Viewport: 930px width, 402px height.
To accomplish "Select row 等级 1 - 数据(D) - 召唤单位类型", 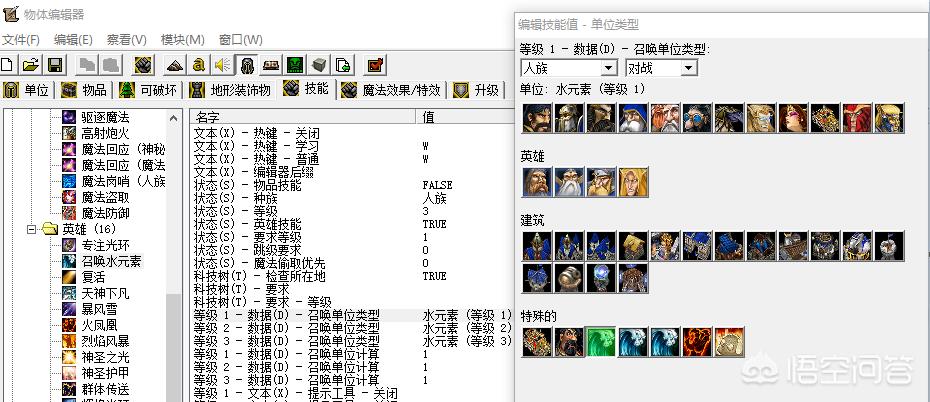I will (x=352, y=315).
